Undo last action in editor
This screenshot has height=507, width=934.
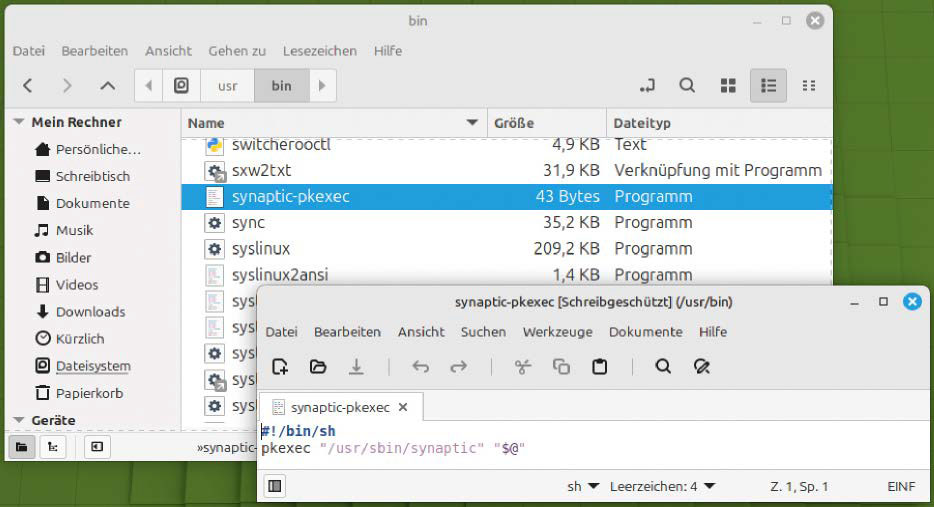[x=421, y=366]
